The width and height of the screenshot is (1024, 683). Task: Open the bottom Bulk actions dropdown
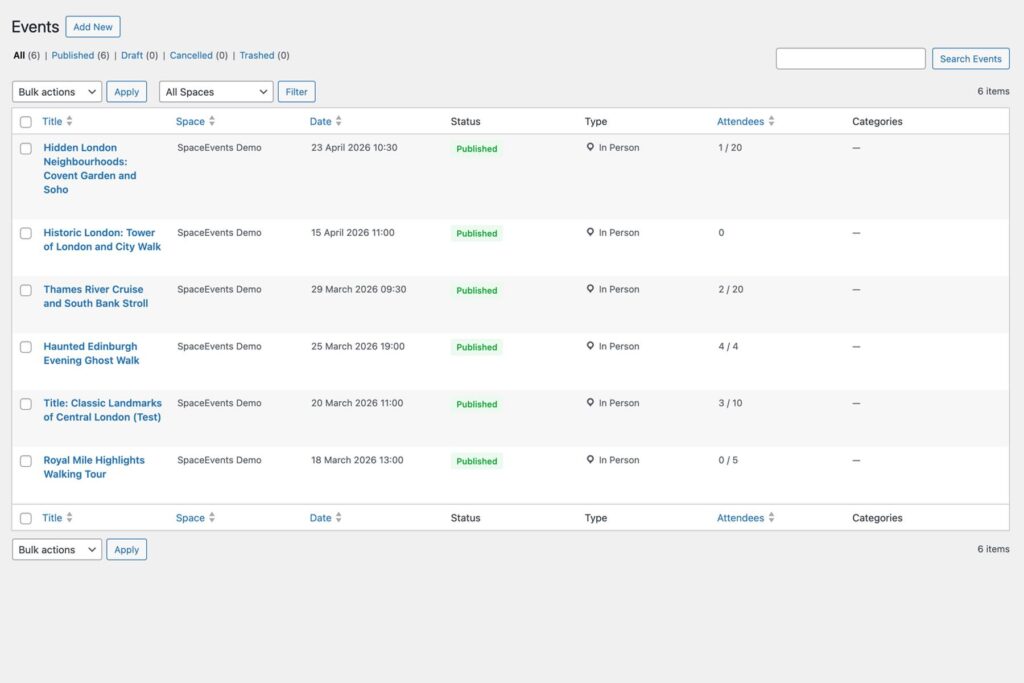point(57,550)
